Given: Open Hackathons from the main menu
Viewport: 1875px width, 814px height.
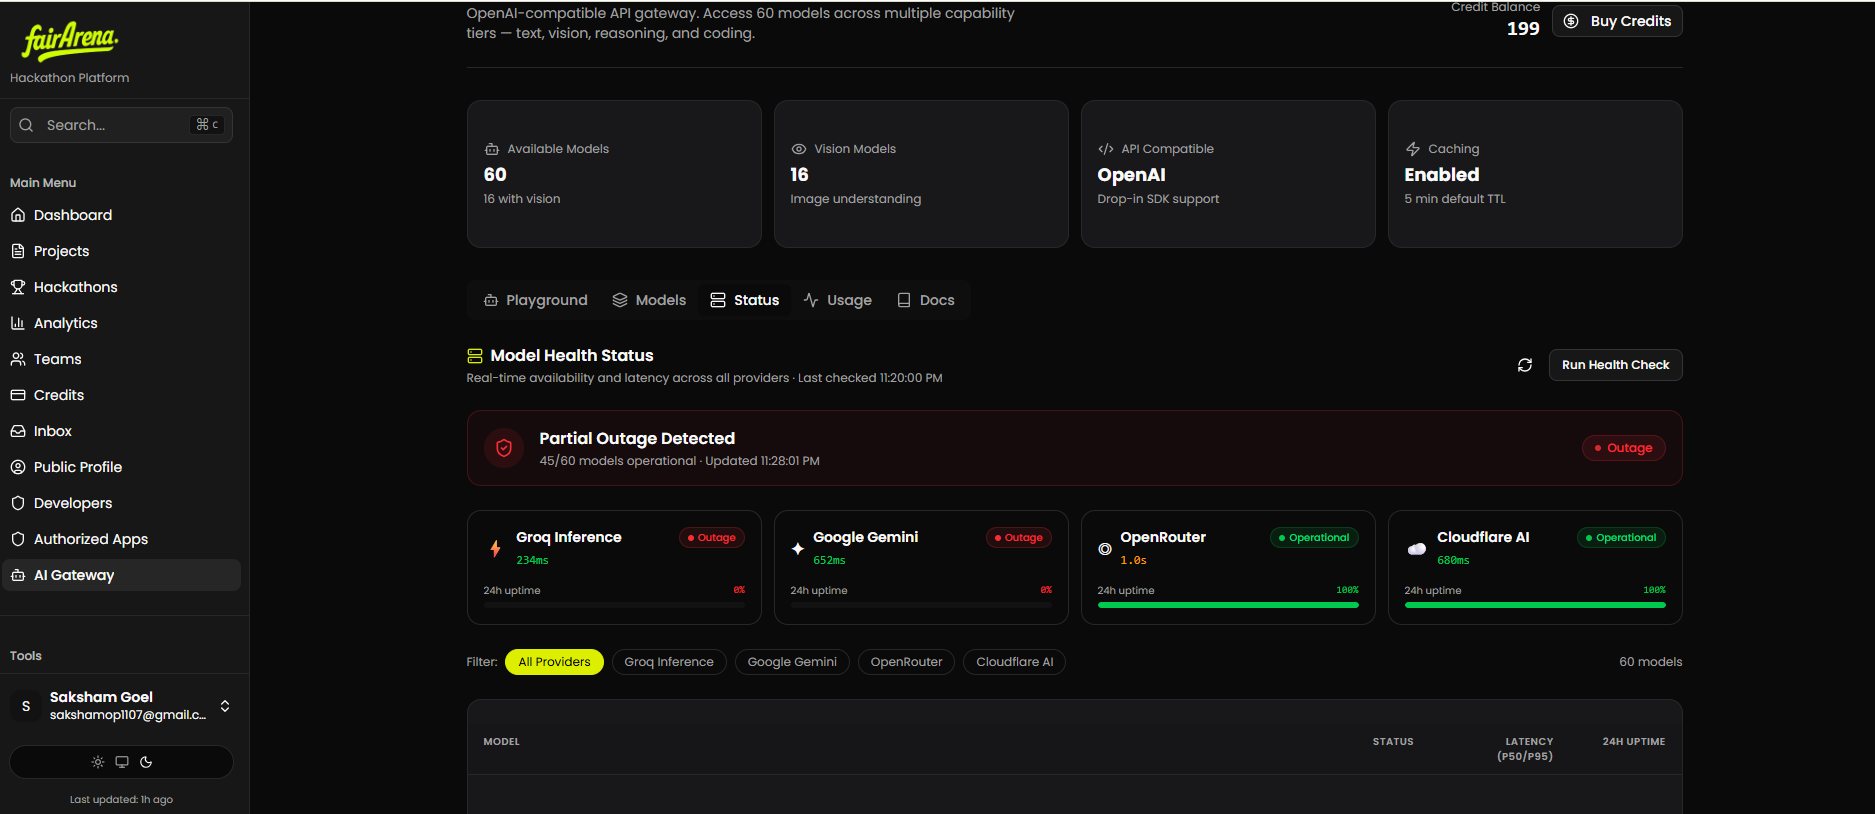Looking at the screenshot, I should click(121, 287).
